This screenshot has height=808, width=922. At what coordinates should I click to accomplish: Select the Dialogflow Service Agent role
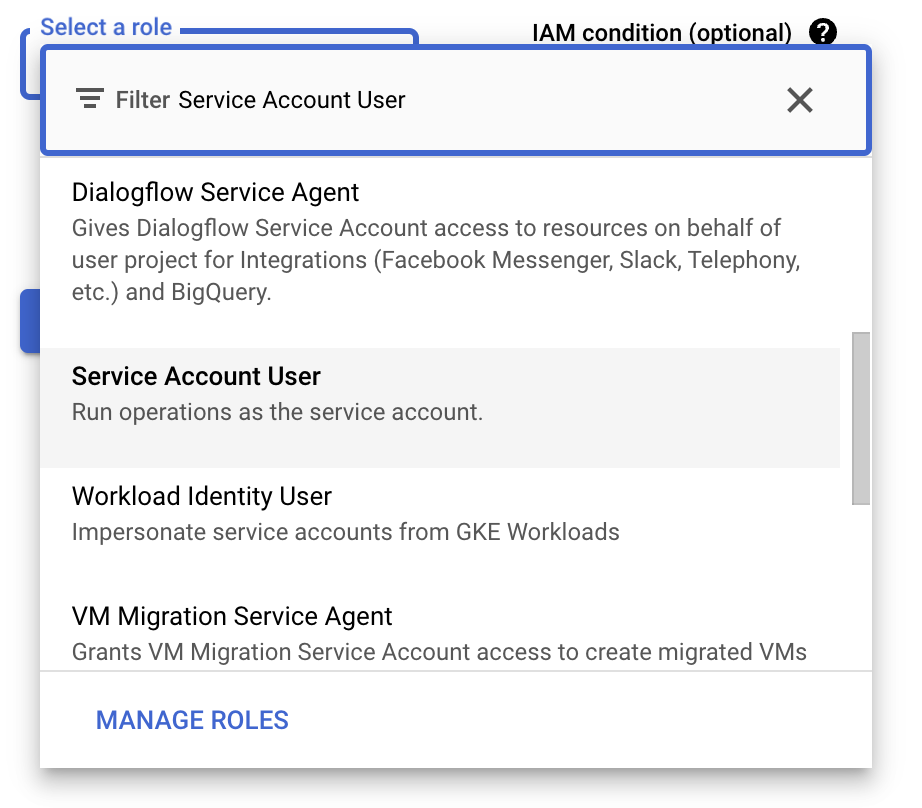coord(440,253)
